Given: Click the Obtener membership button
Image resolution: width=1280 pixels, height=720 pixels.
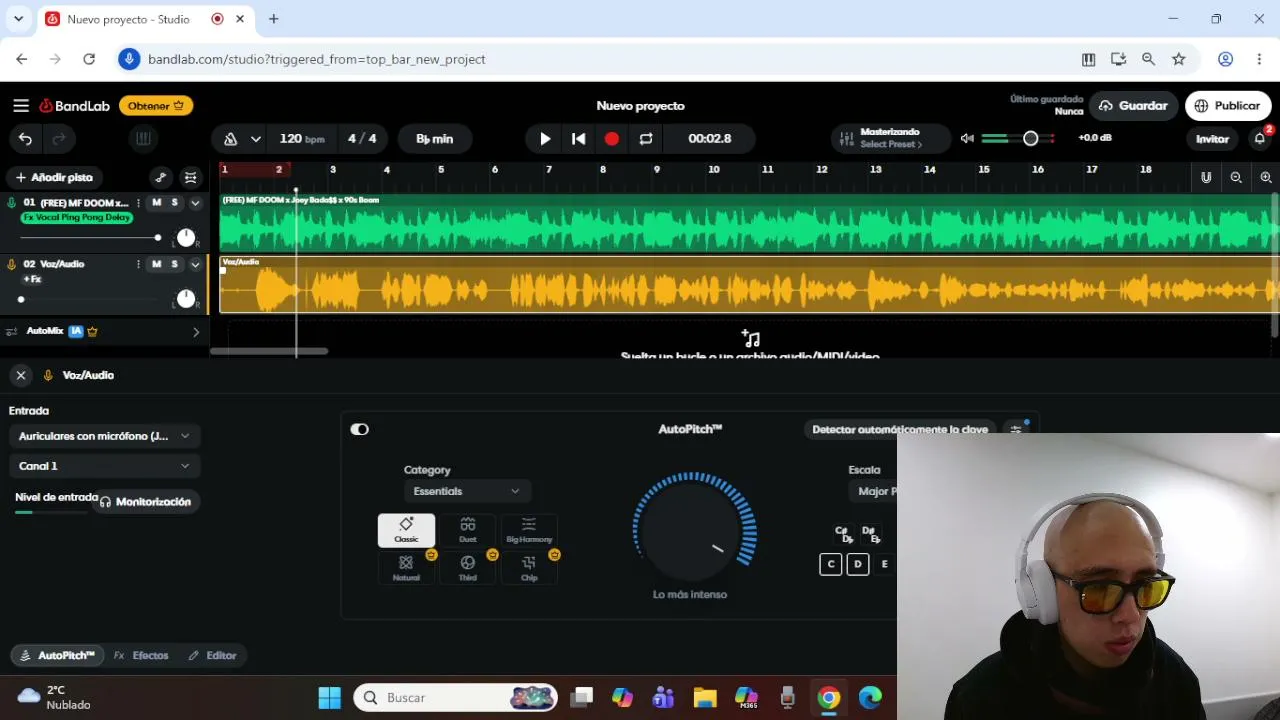Looking at the screenshot, I should 156,106.
